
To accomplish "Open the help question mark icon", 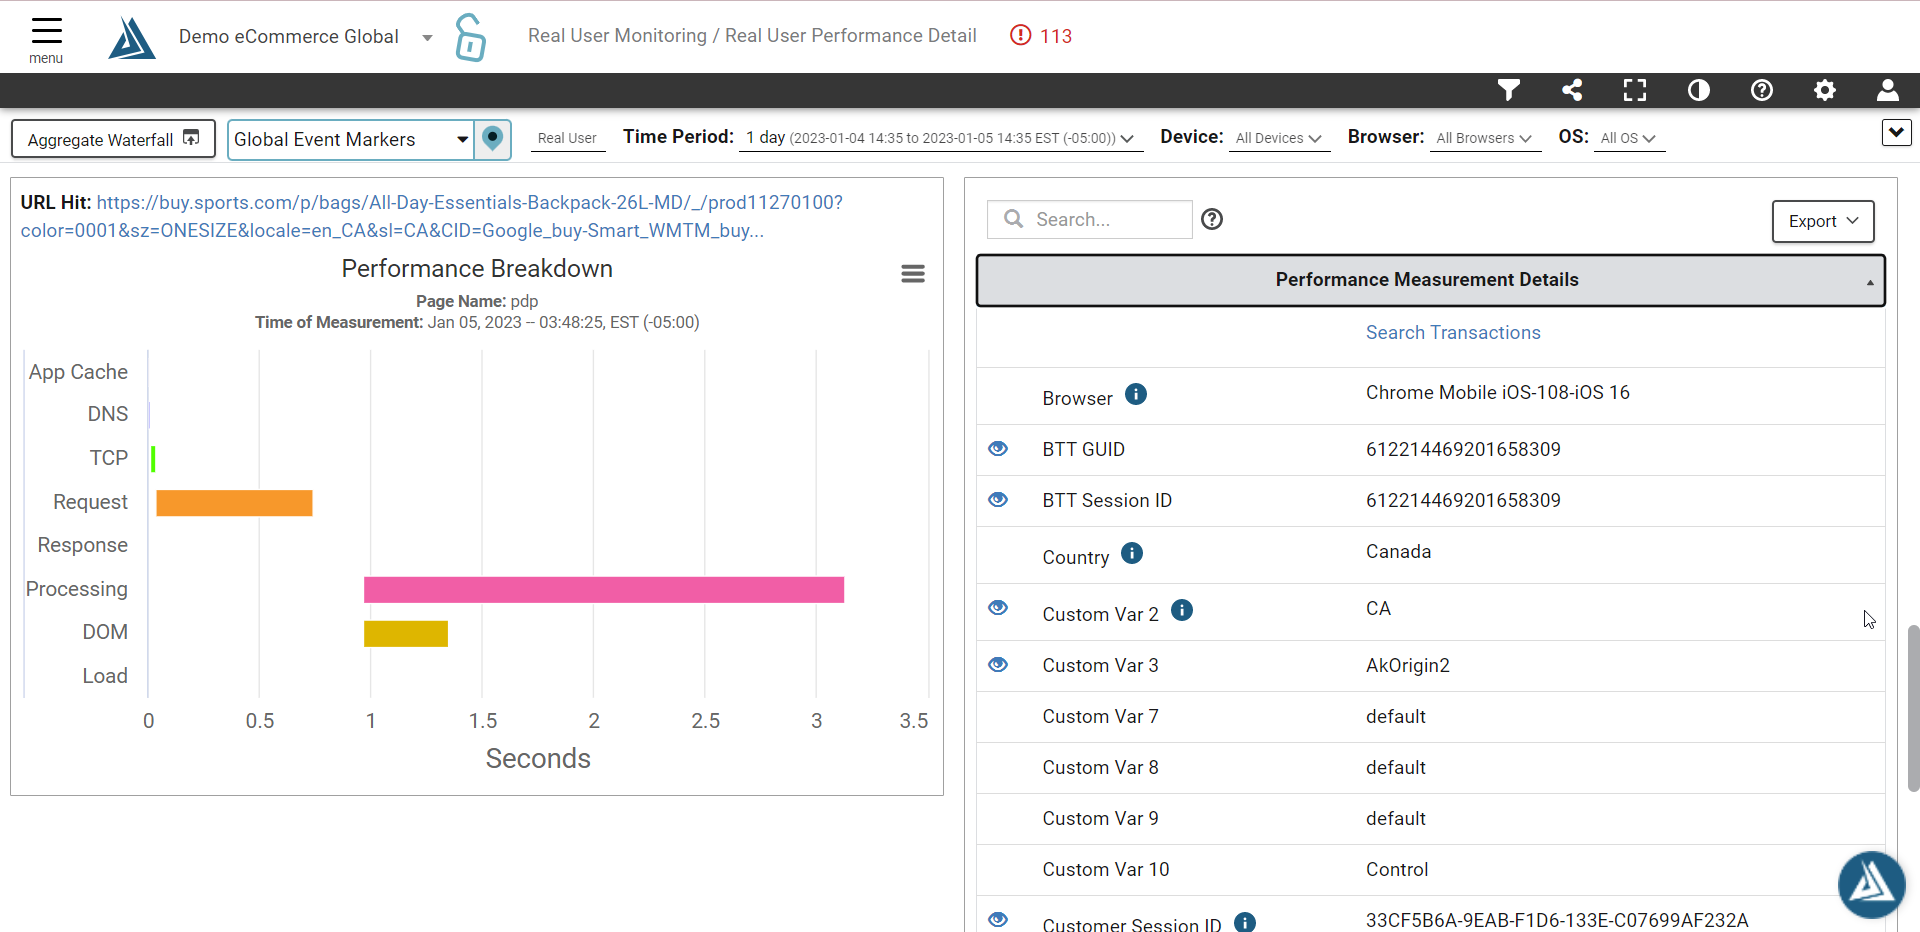I will click(1762, 91).
